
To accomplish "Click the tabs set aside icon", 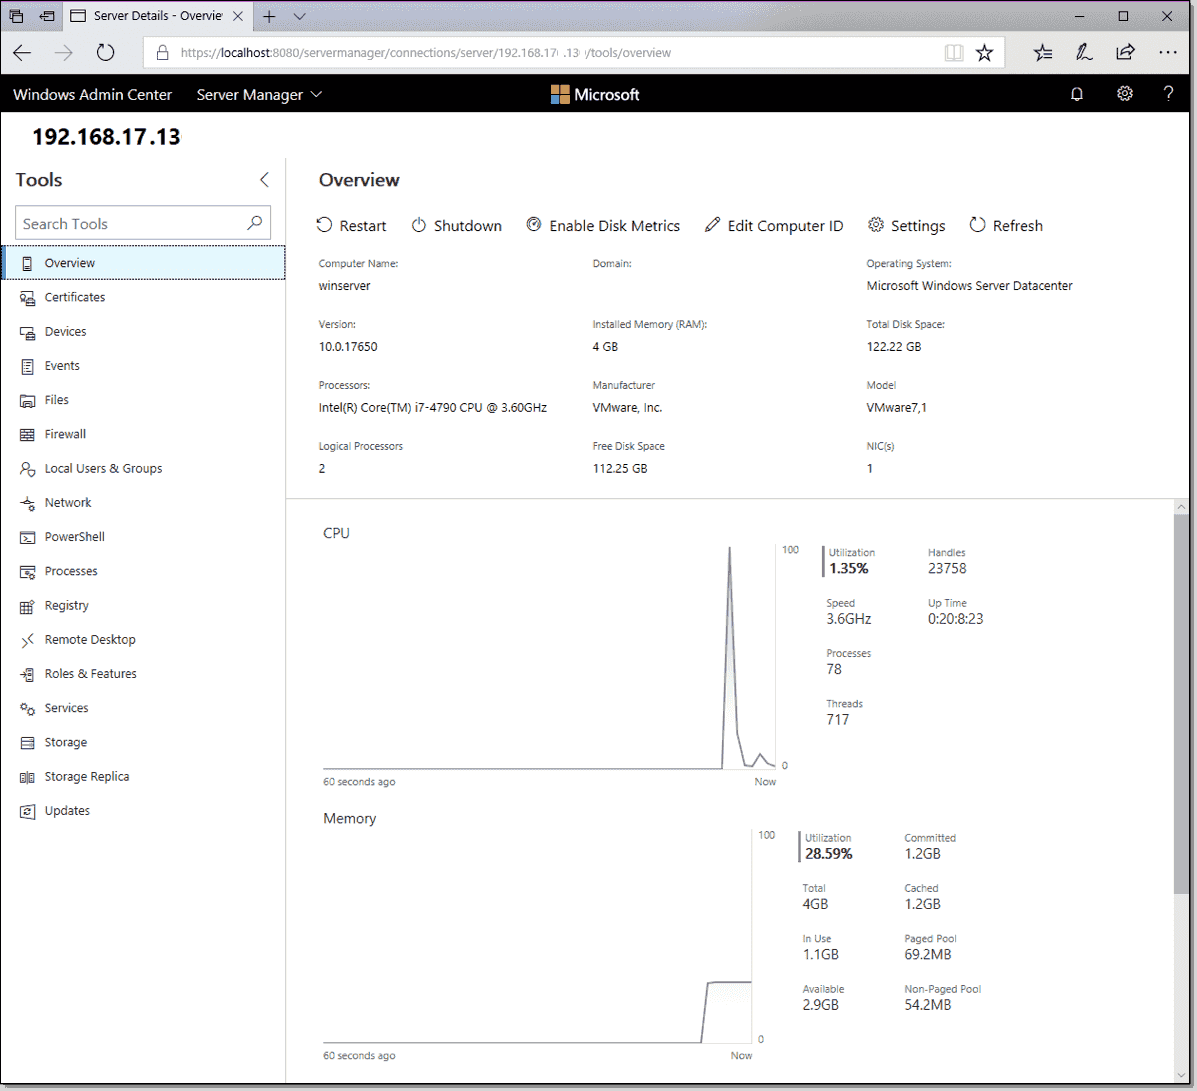I will [16, 16].
